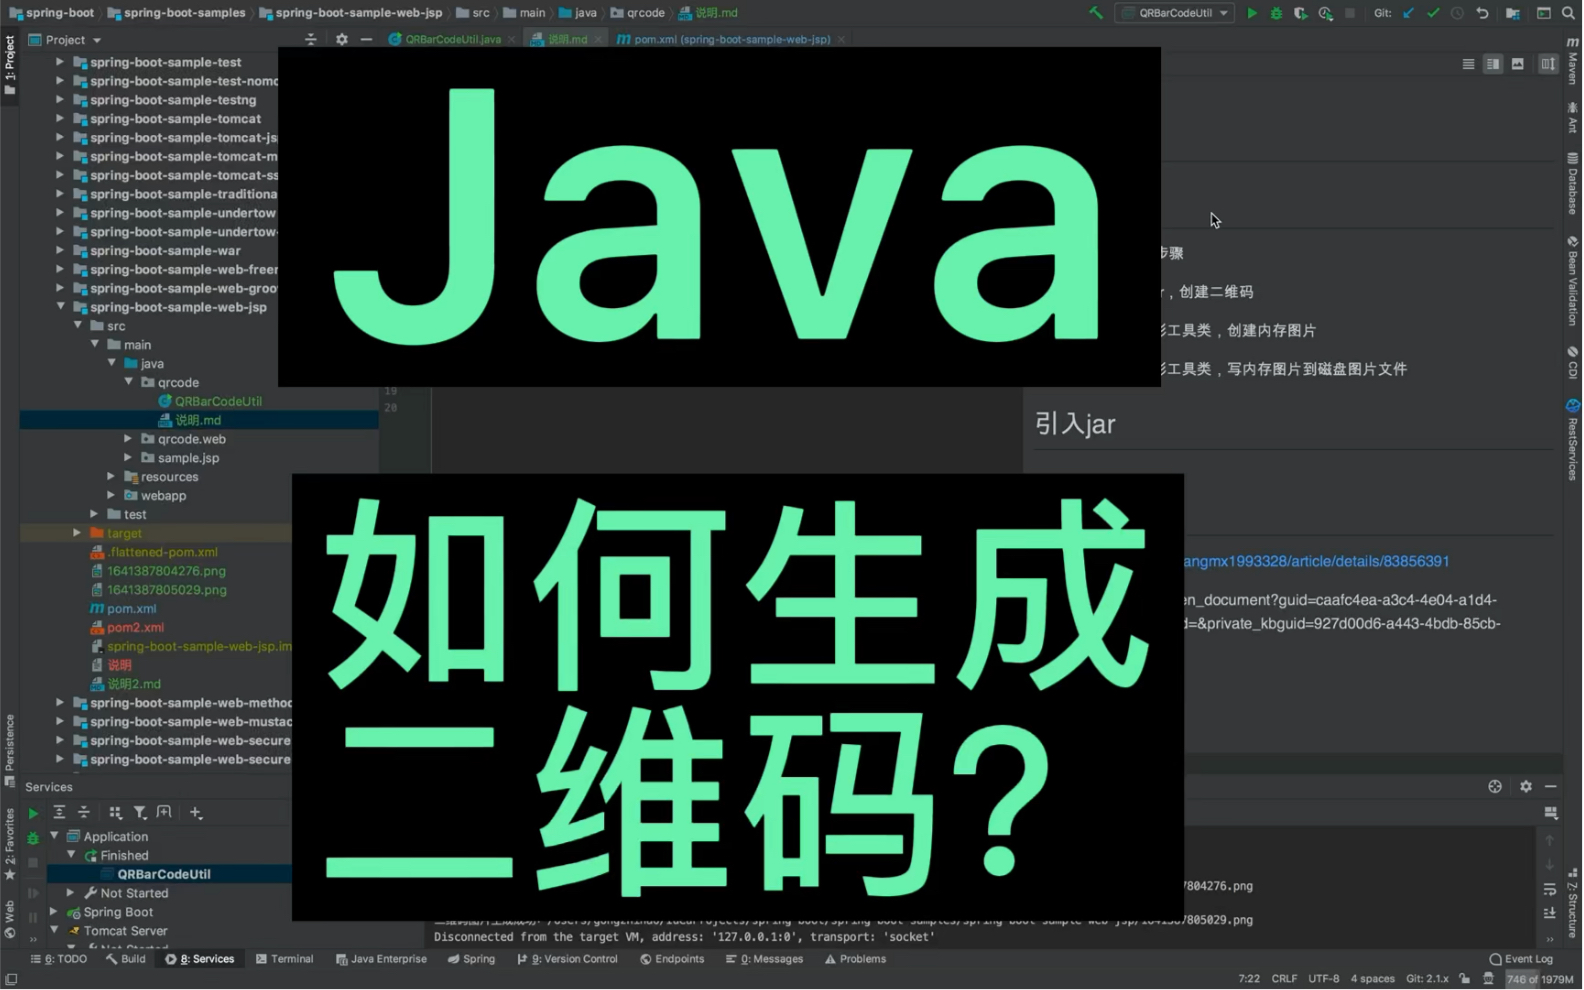Open QRBarCodeUtil run configuration dropdown

[1176, 13]
